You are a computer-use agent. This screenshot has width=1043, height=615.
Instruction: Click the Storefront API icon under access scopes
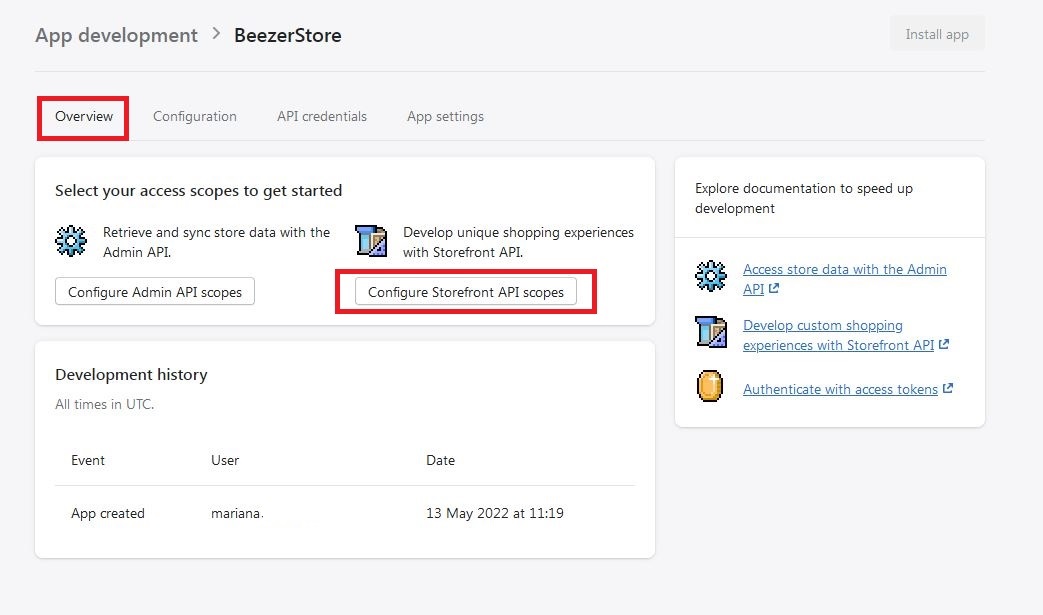(371, 242)
